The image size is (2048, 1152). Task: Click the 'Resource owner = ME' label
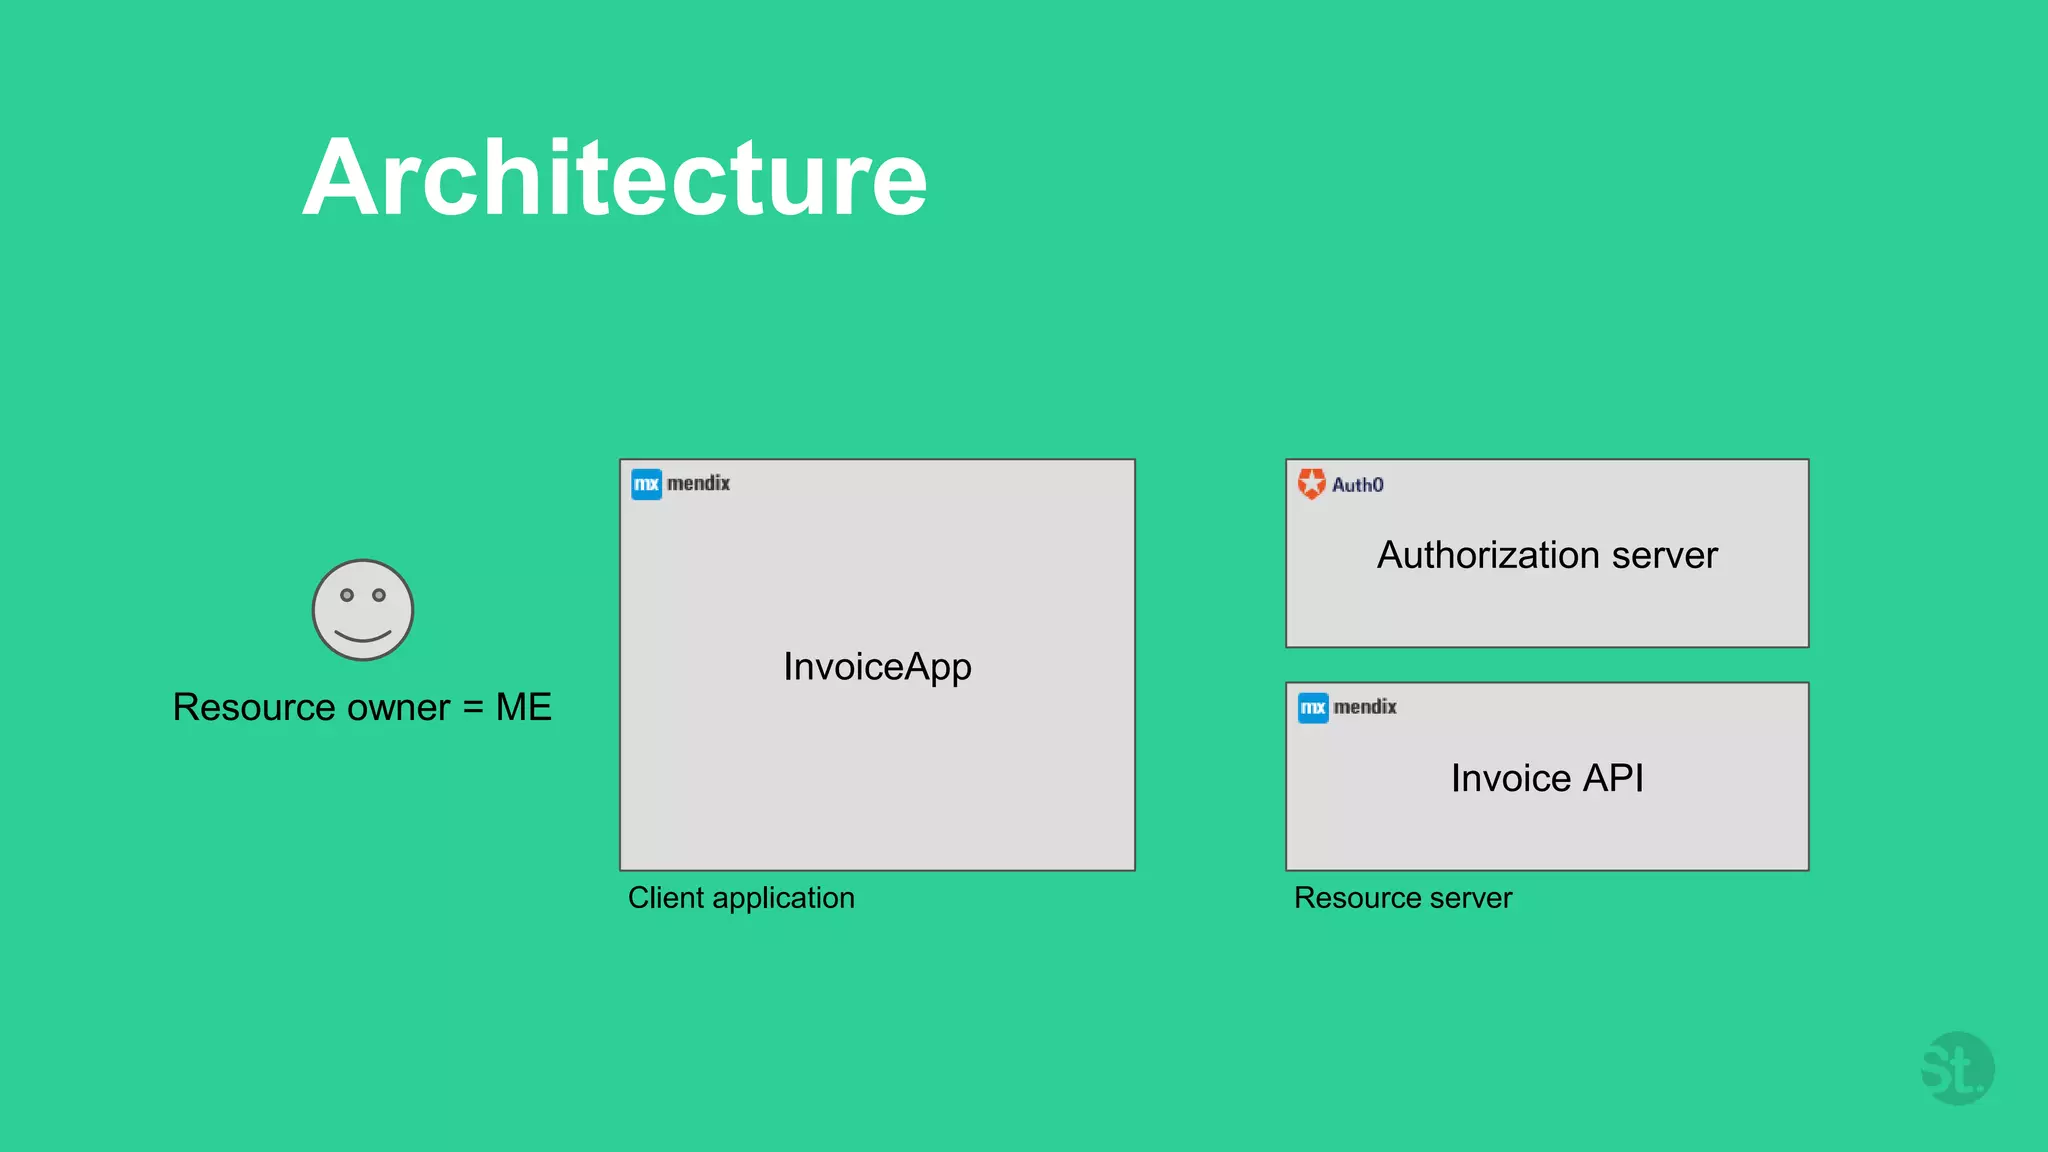(362, 707)
